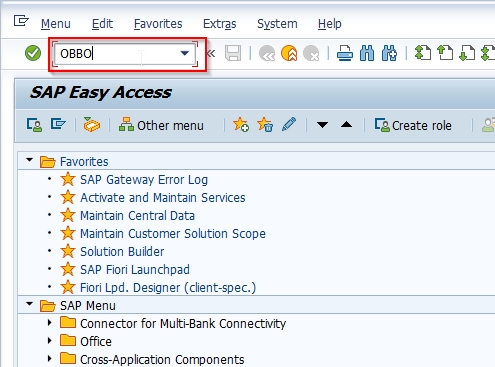495x367 pixels.
Task: Expand the Office folder node
Action: 50,341
